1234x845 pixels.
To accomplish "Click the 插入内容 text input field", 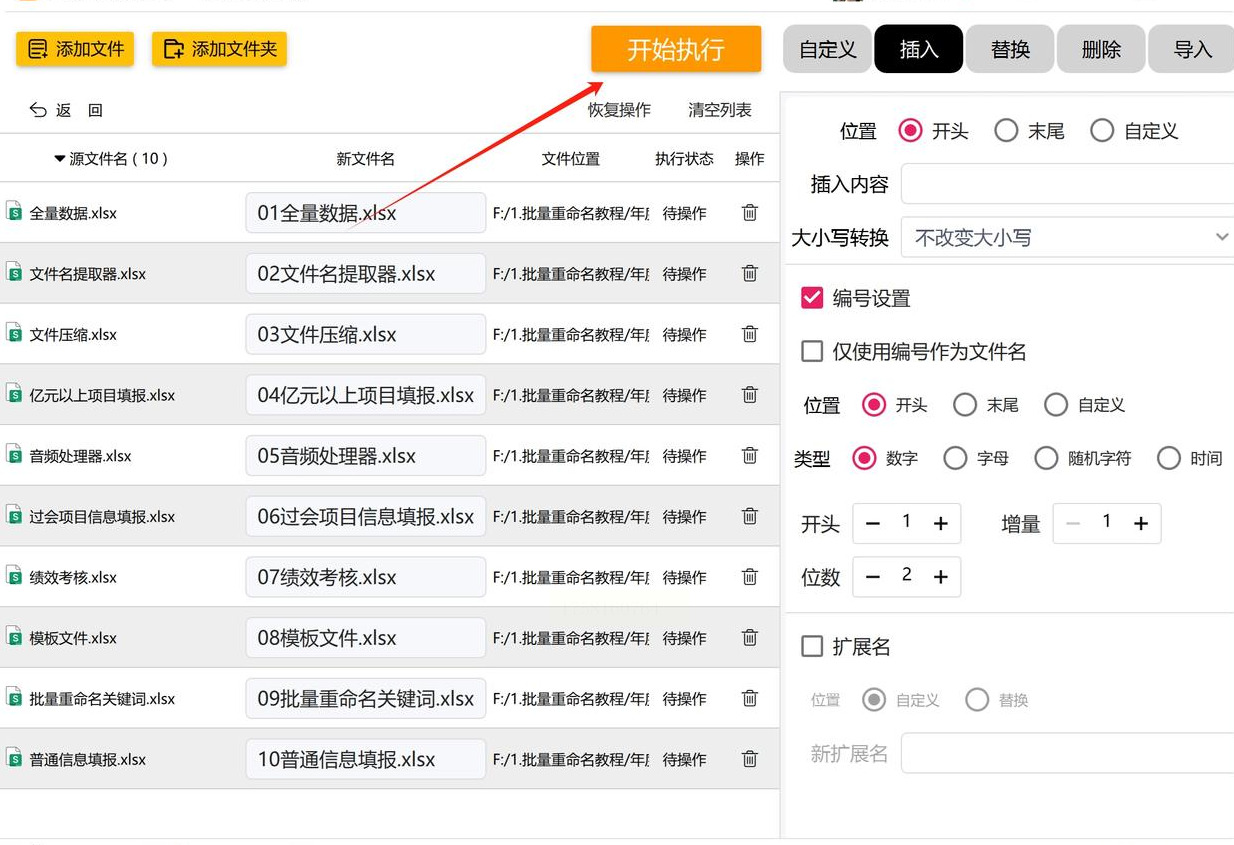I will coord(1067,184).
